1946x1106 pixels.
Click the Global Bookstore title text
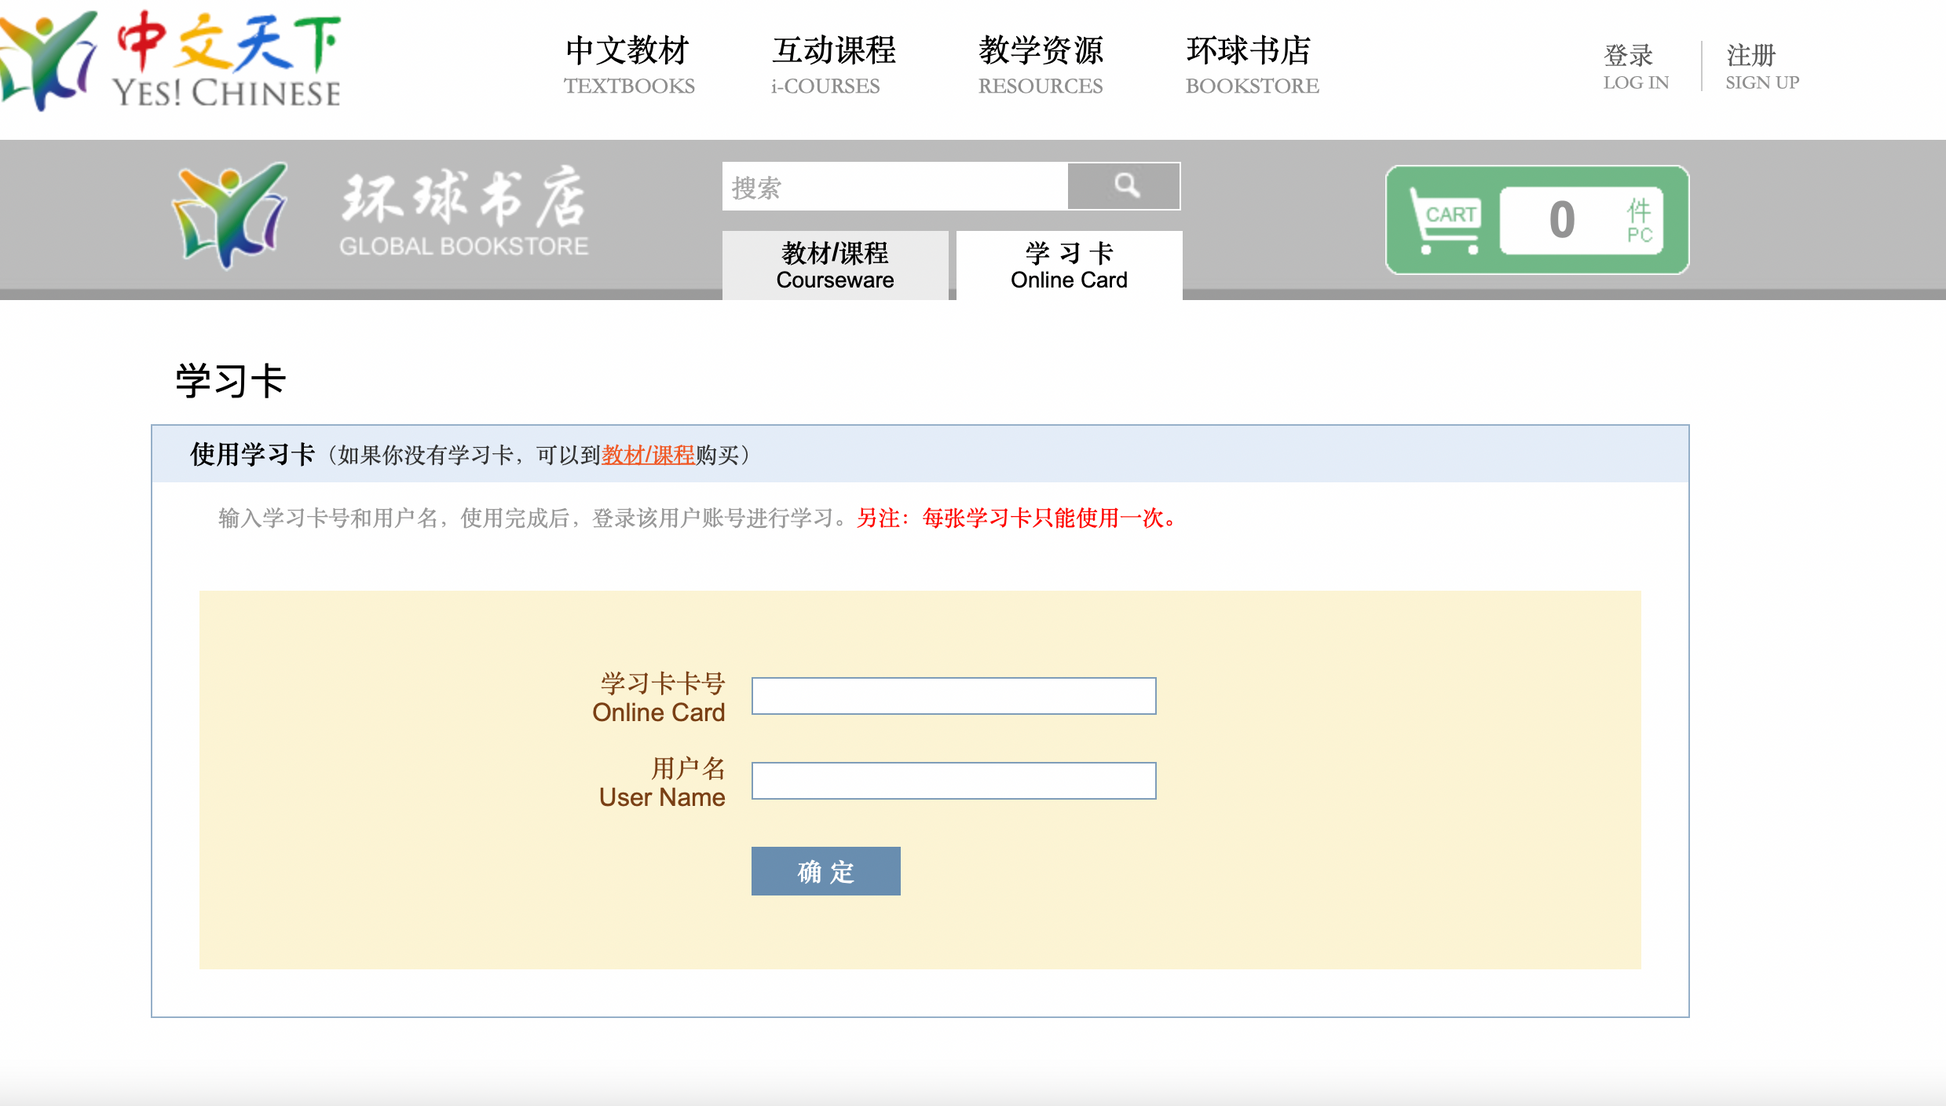point(463,213)
